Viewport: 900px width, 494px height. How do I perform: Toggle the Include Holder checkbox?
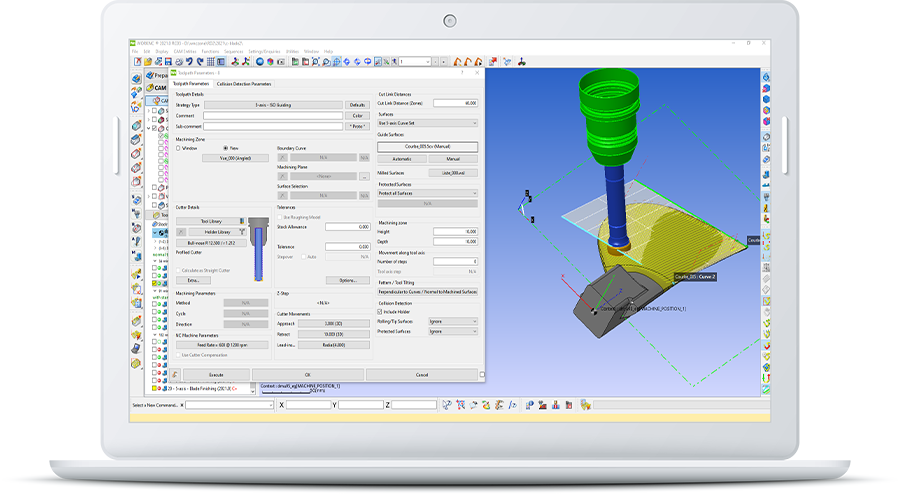coord(379,312)
